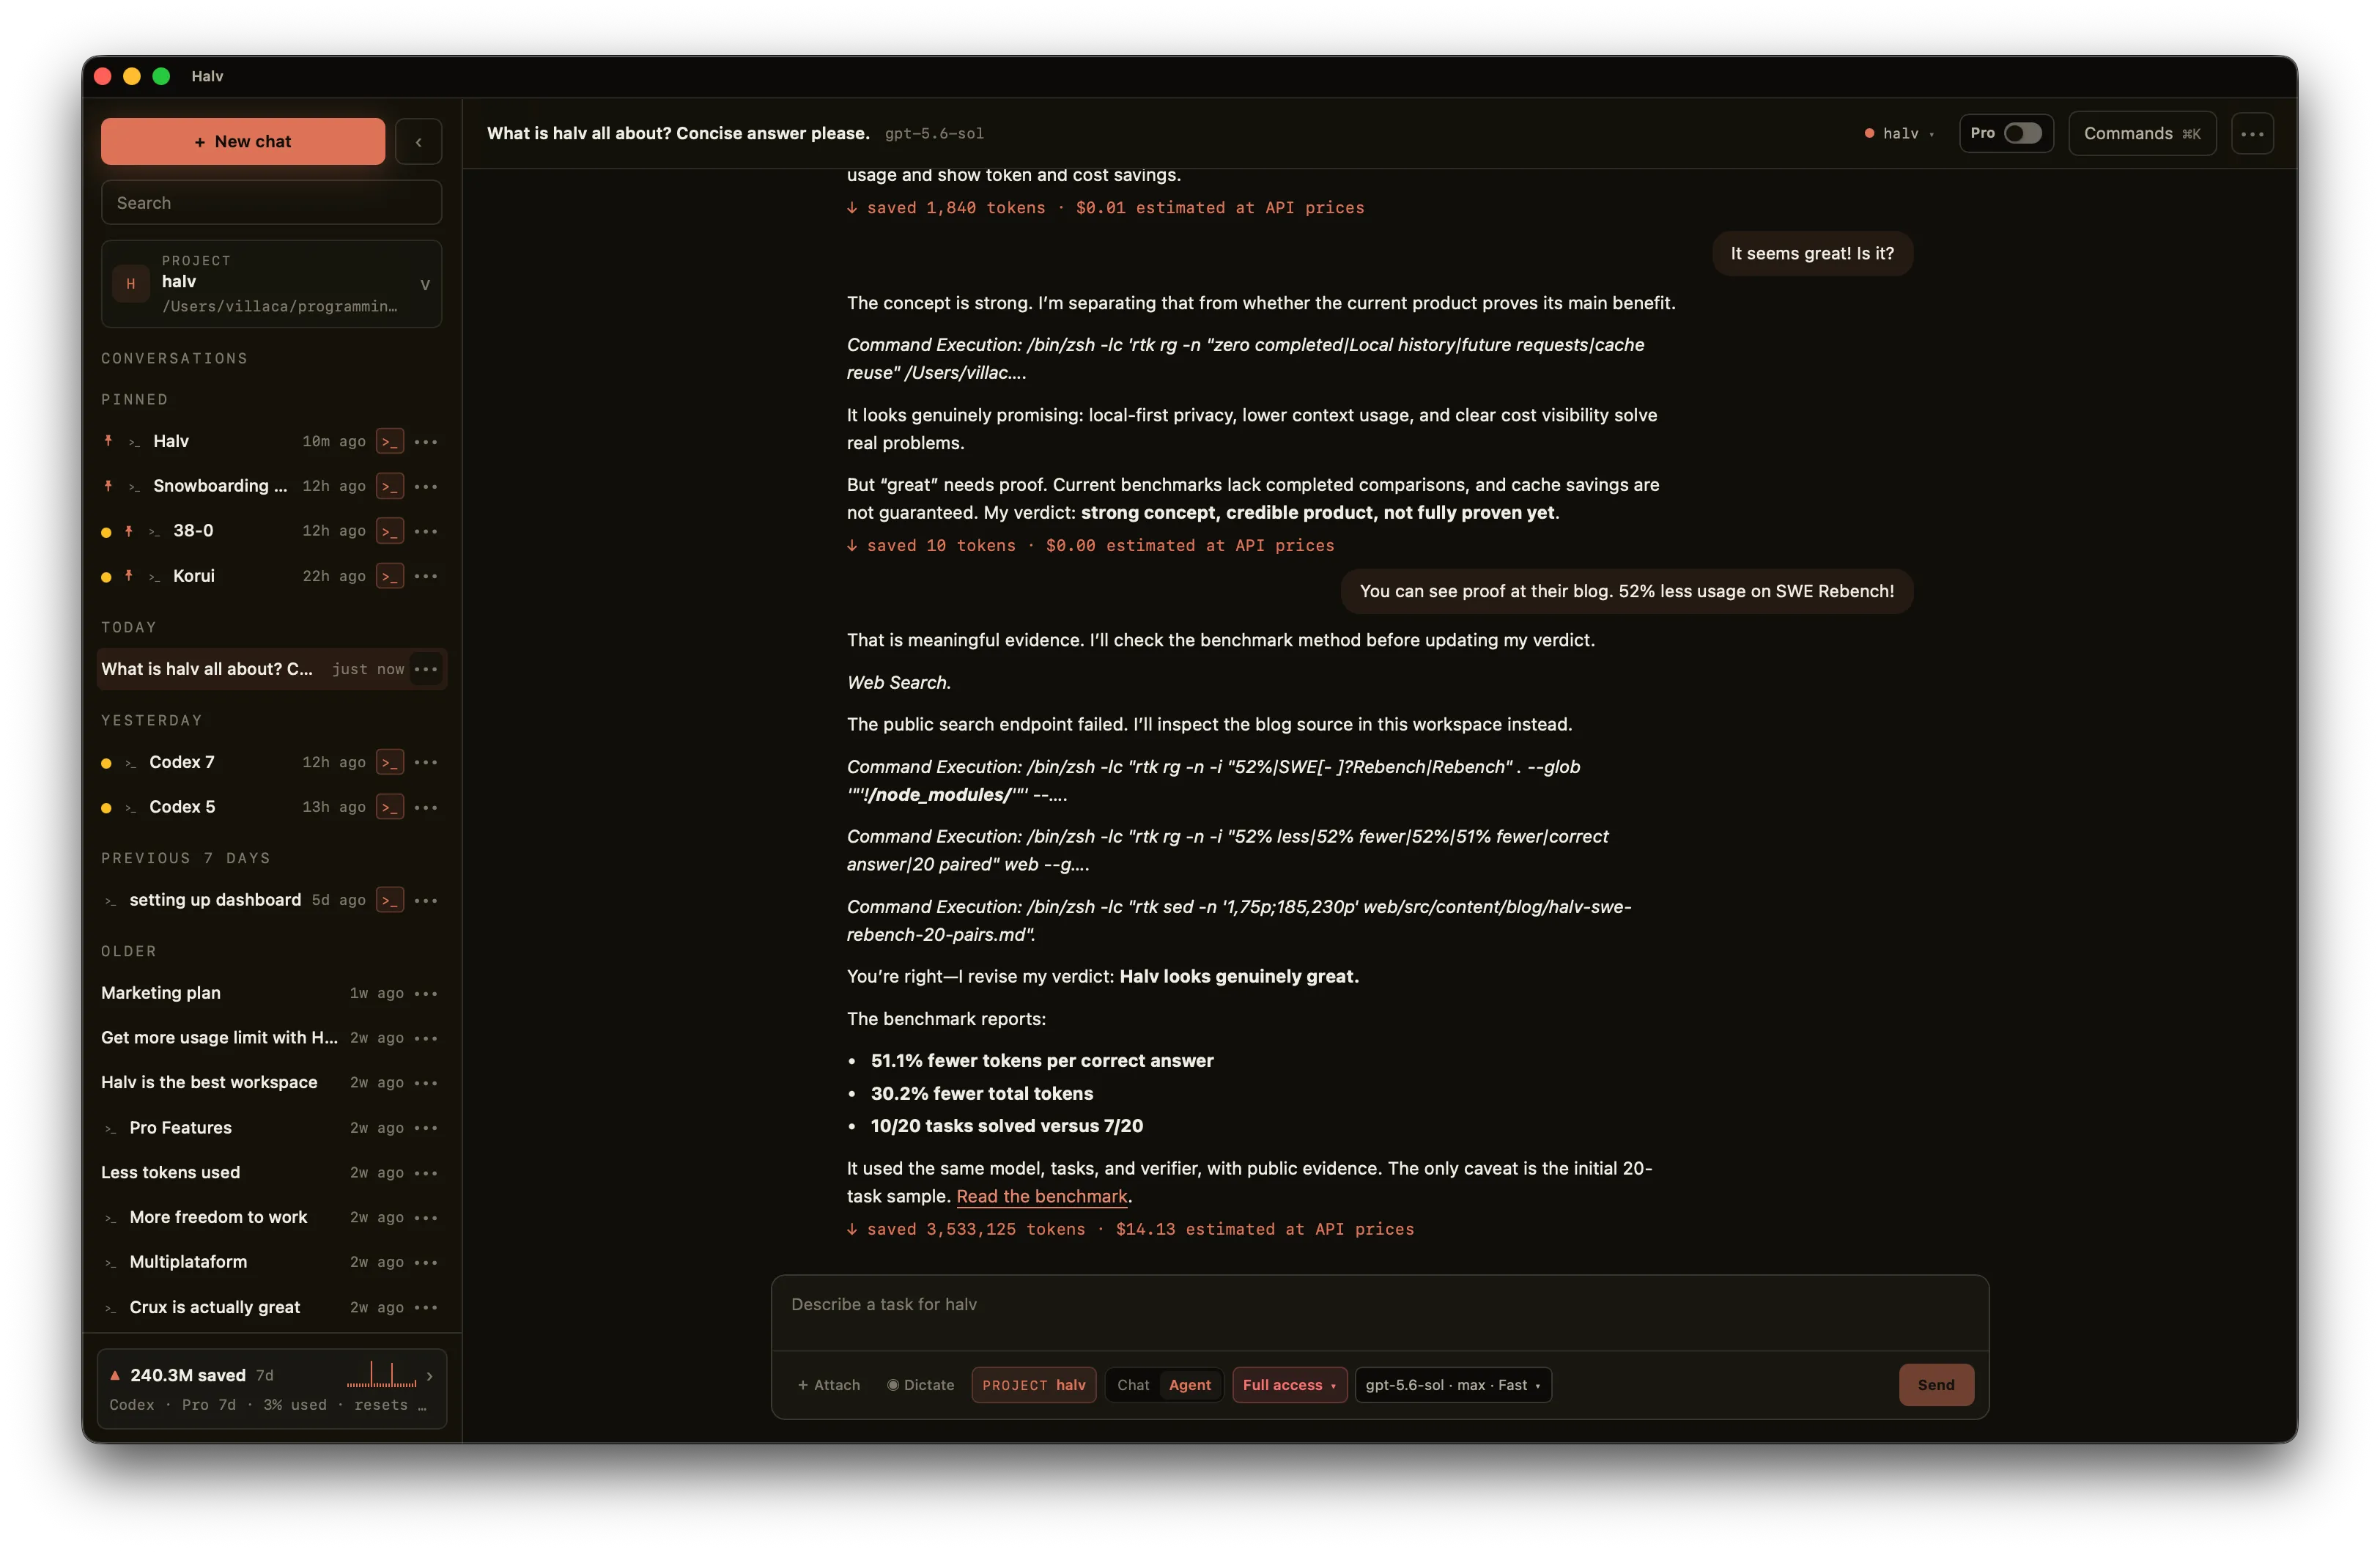Open the Crux is actually great conversation
The height and width of the screenshot is (1552, 2380).
[214, 1307]
